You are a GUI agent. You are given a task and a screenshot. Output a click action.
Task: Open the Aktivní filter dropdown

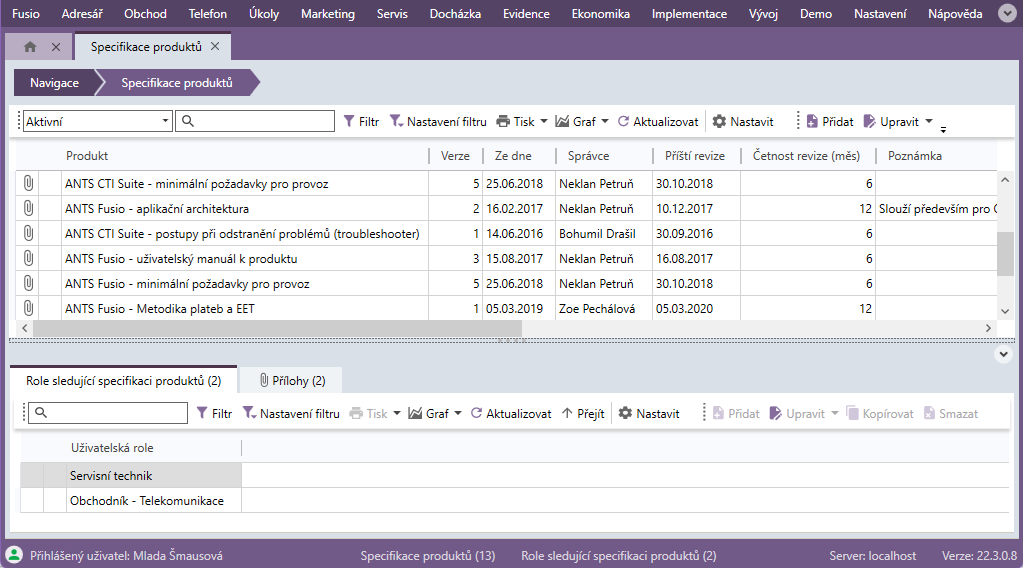point(166,122)
